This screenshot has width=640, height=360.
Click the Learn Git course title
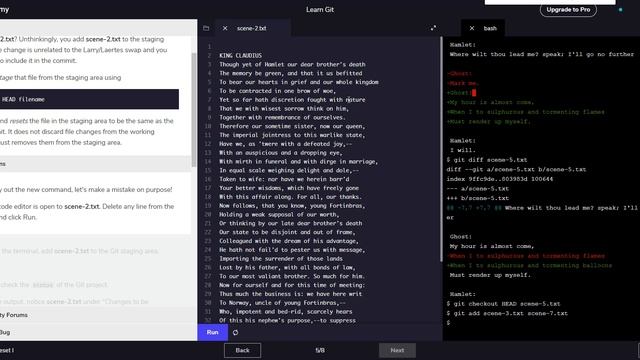click(320, 9)
